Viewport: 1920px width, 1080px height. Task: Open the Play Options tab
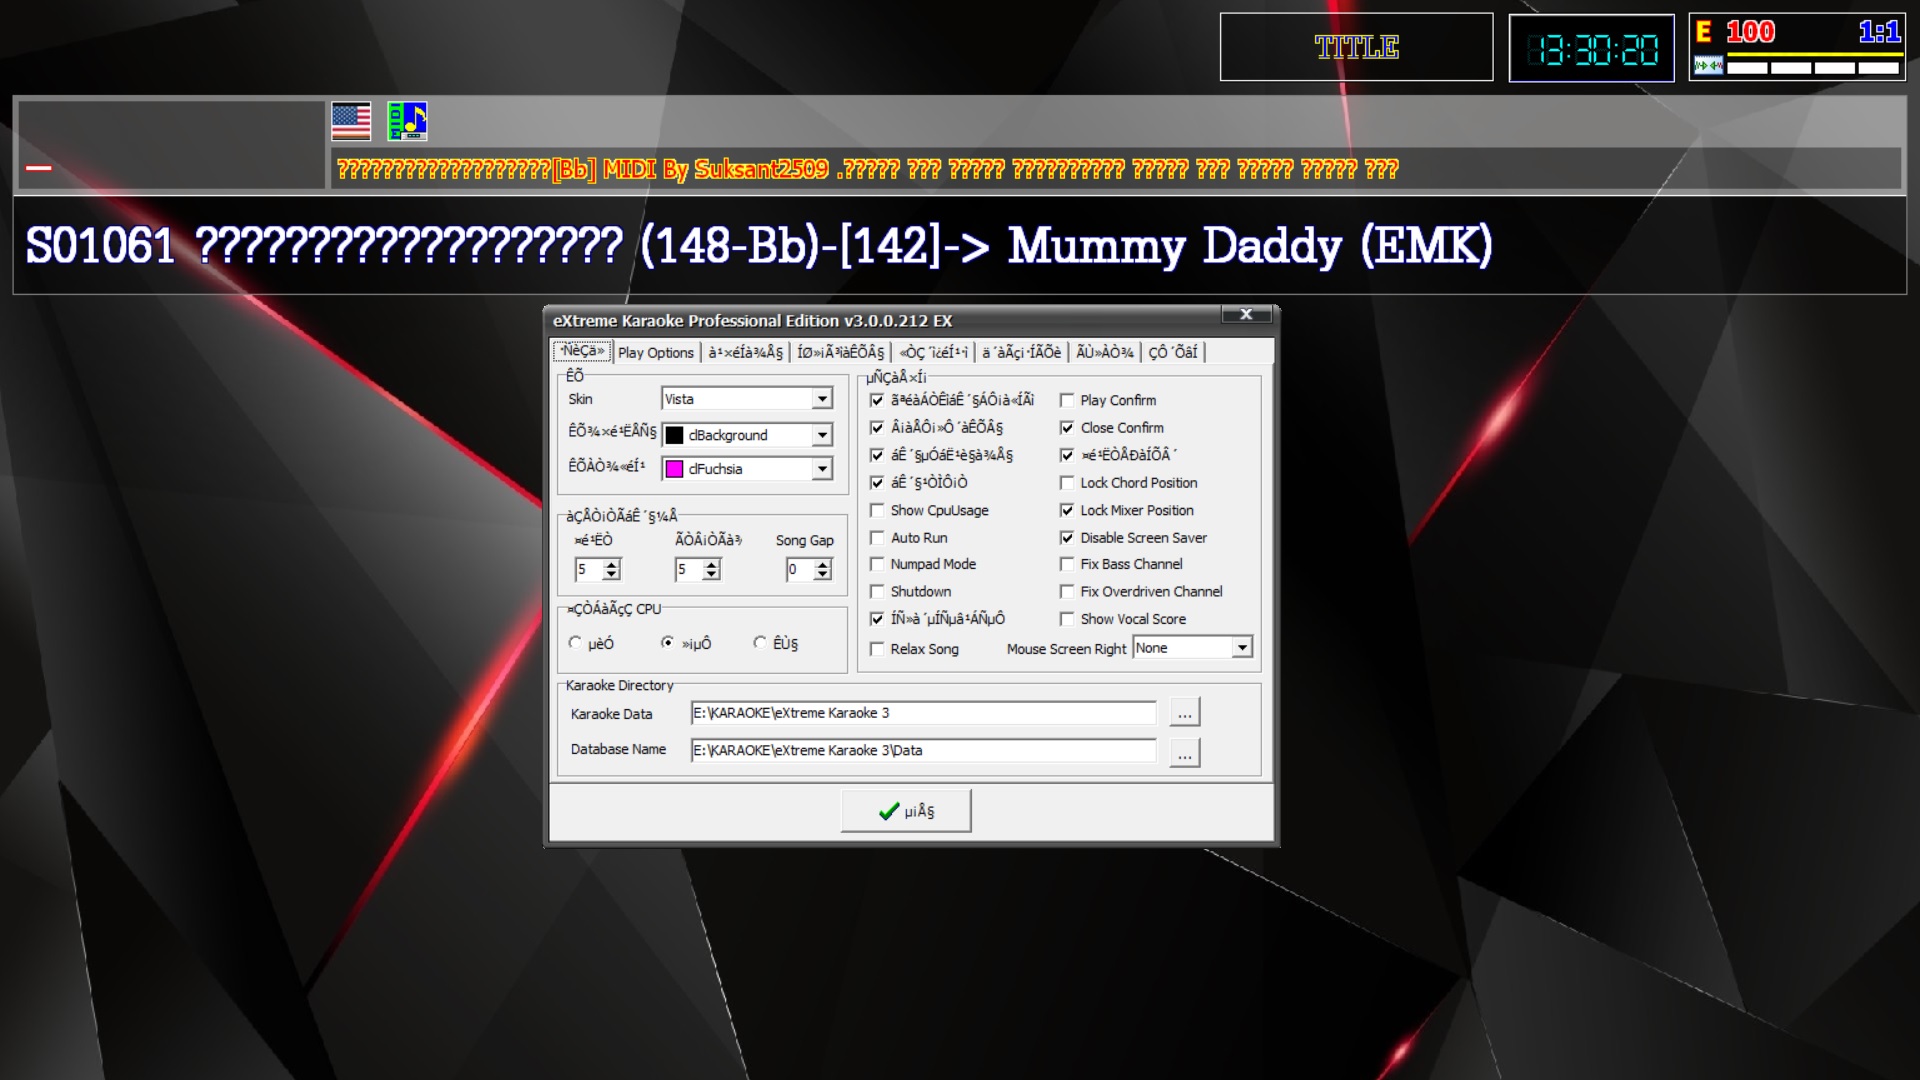click(655, 352)
